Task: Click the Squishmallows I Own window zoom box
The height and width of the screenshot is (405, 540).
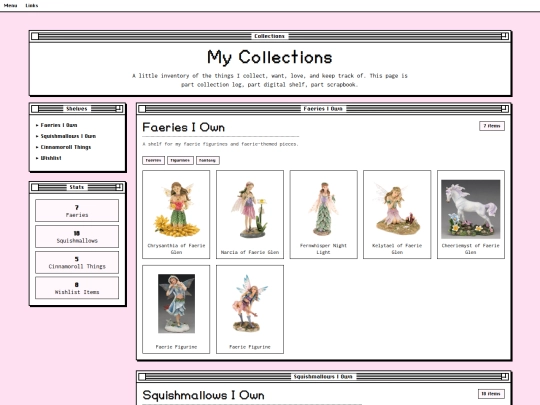Action: coord(505,377)
